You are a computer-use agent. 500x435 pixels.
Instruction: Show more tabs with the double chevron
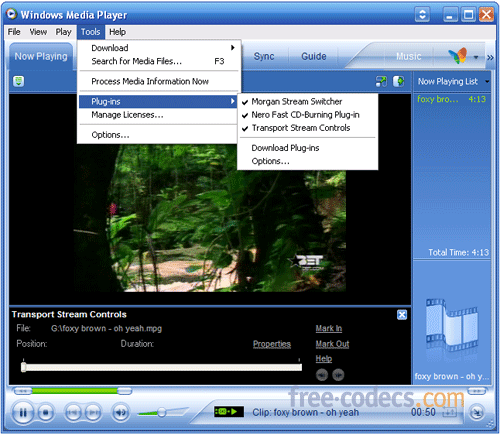pos(490,57)
